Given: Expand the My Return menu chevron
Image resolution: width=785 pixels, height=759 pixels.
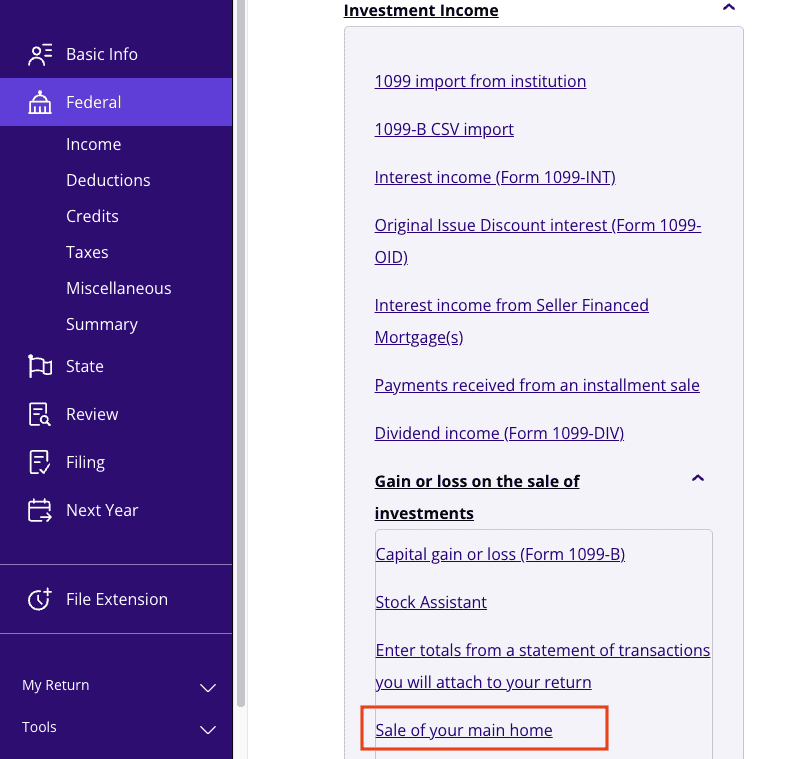Looking at the screenshot, I should click(208, 687).
